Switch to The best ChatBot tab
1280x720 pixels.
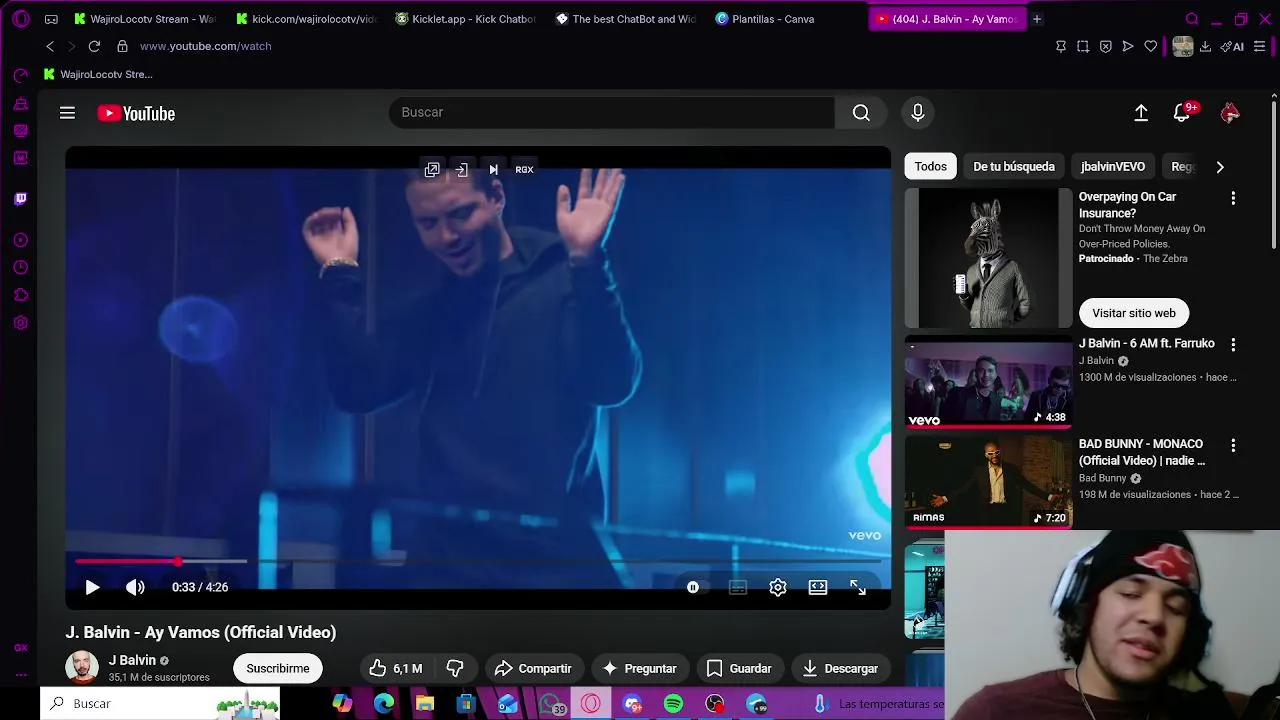pos(627,19)
